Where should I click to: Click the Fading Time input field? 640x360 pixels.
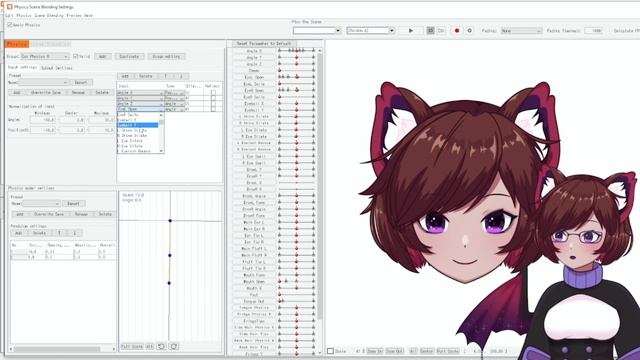tap(593, 31)
